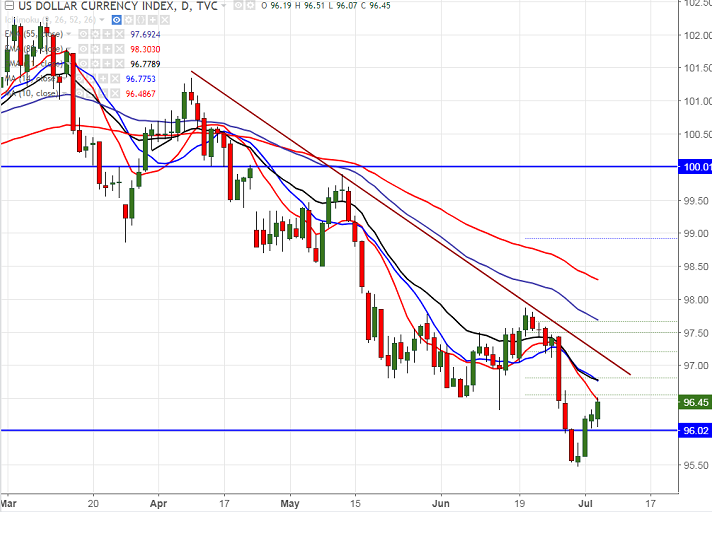The height and width of the screenshot is (543, 725).
Task: Remove the Ichimoku indicator with its X
Action: 165,20
